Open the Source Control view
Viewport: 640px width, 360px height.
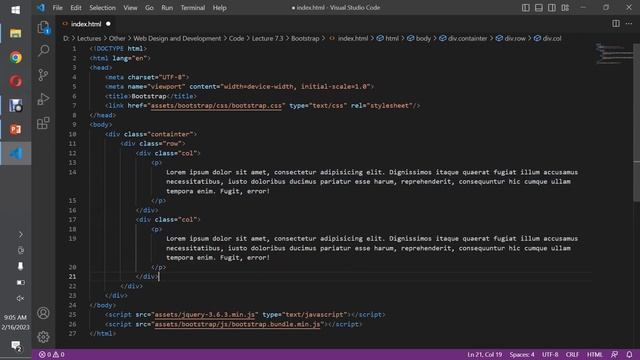[43, 75]
